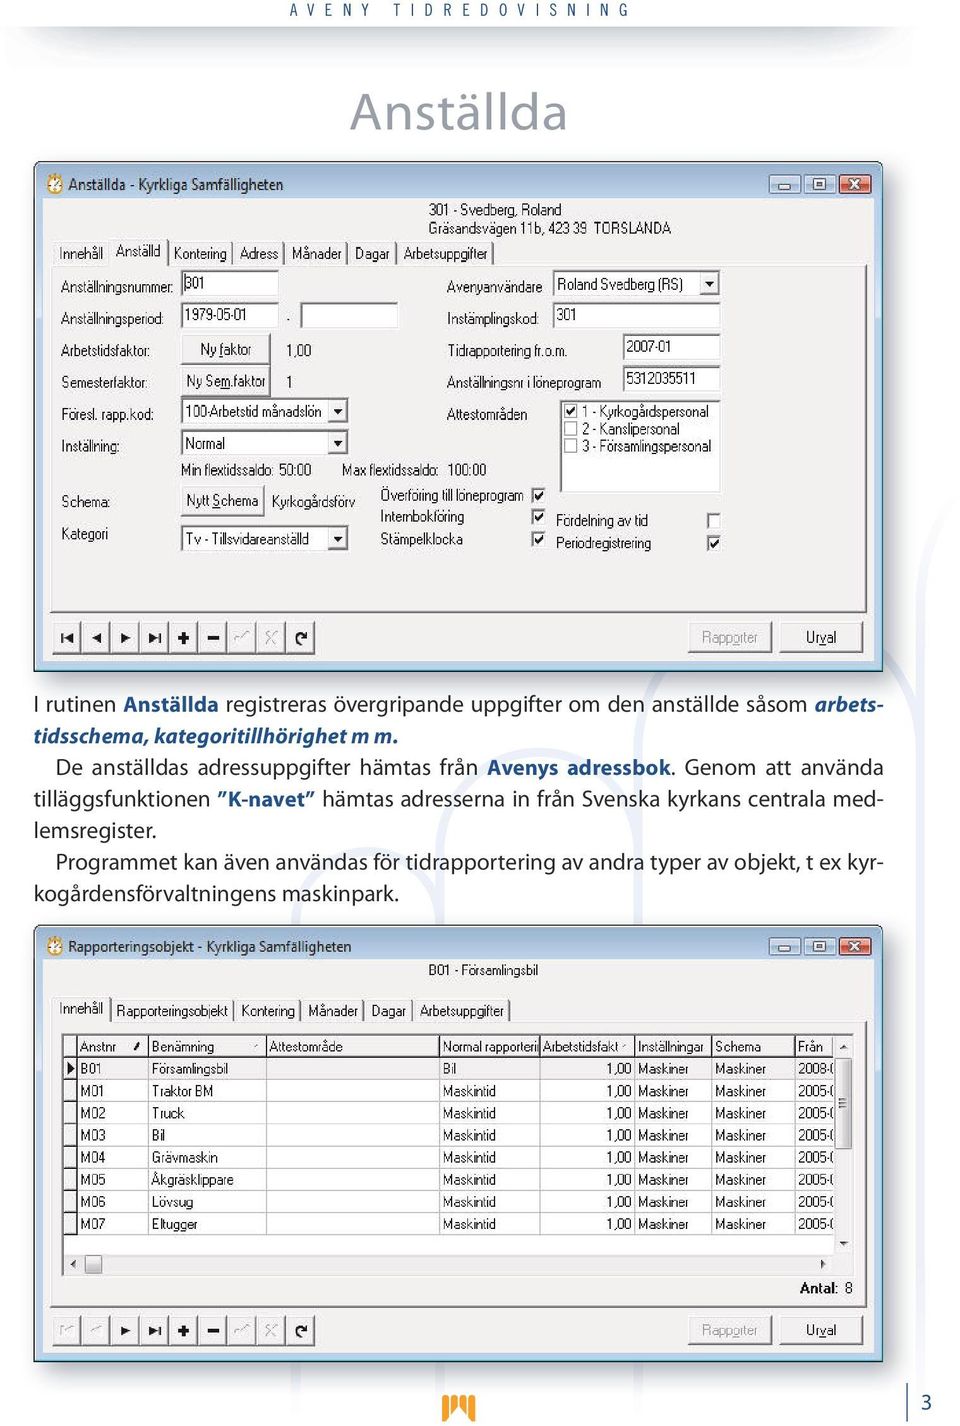This screenshot has height=1426, width=960.
Task: Add new record with plus icon in Anställda window
Action: [x=183, y=638]
